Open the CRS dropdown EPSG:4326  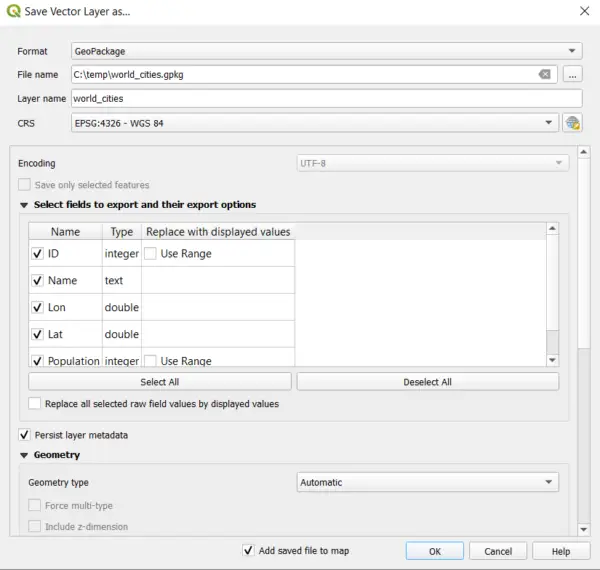point(314,123)
